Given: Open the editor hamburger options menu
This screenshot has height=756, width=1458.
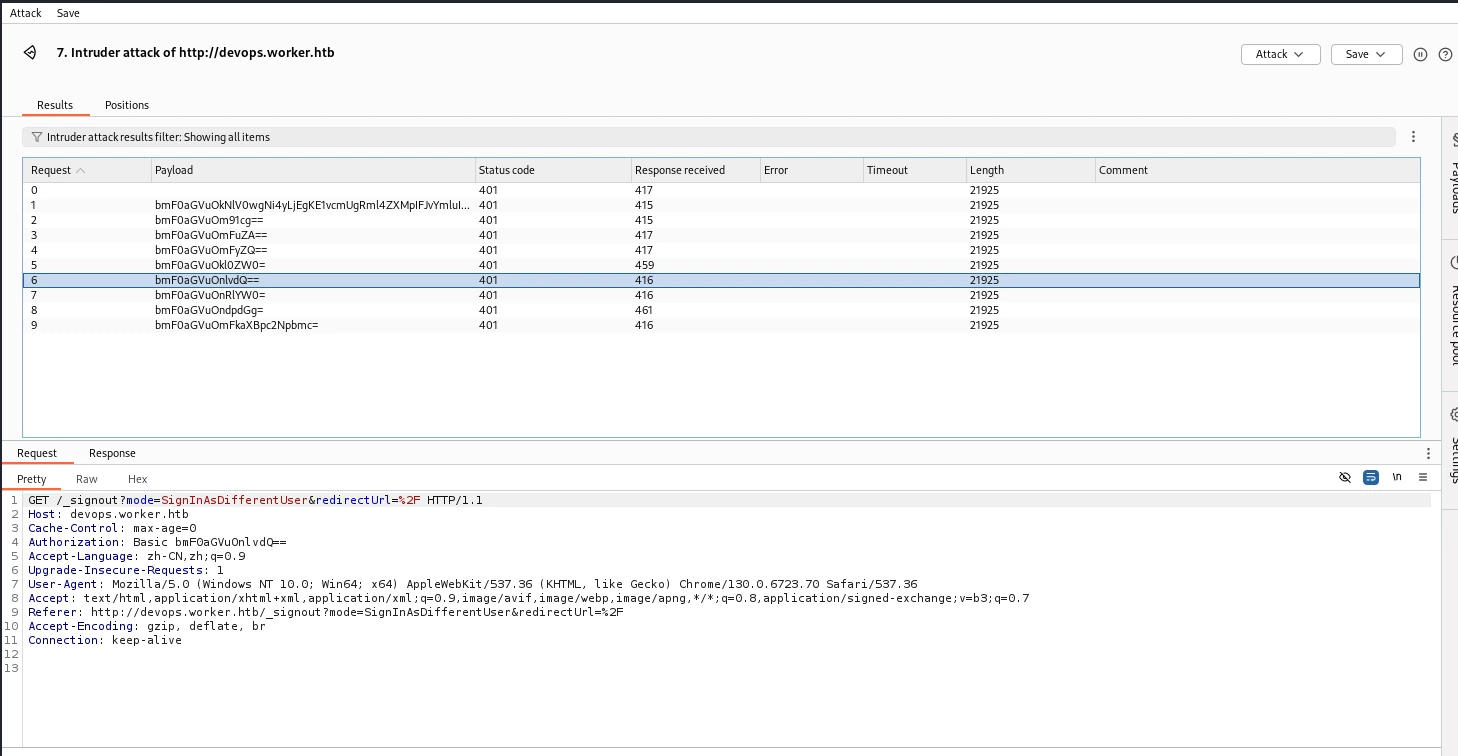Looking at the screenshot, I should tap(1422, 478).
